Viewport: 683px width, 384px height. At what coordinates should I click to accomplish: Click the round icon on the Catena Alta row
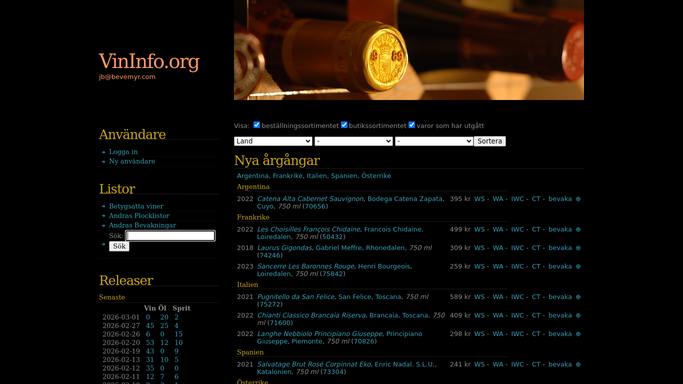[x=578, y=199]
